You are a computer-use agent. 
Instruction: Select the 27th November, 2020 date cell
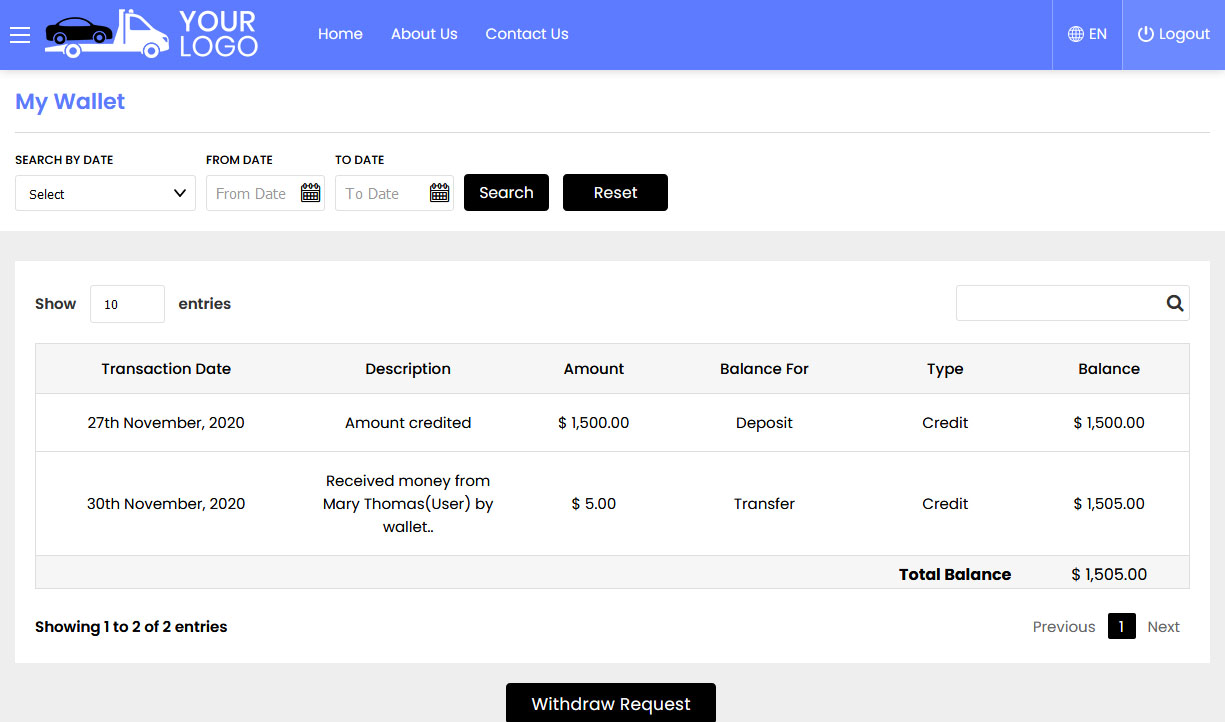click(166, 423)
